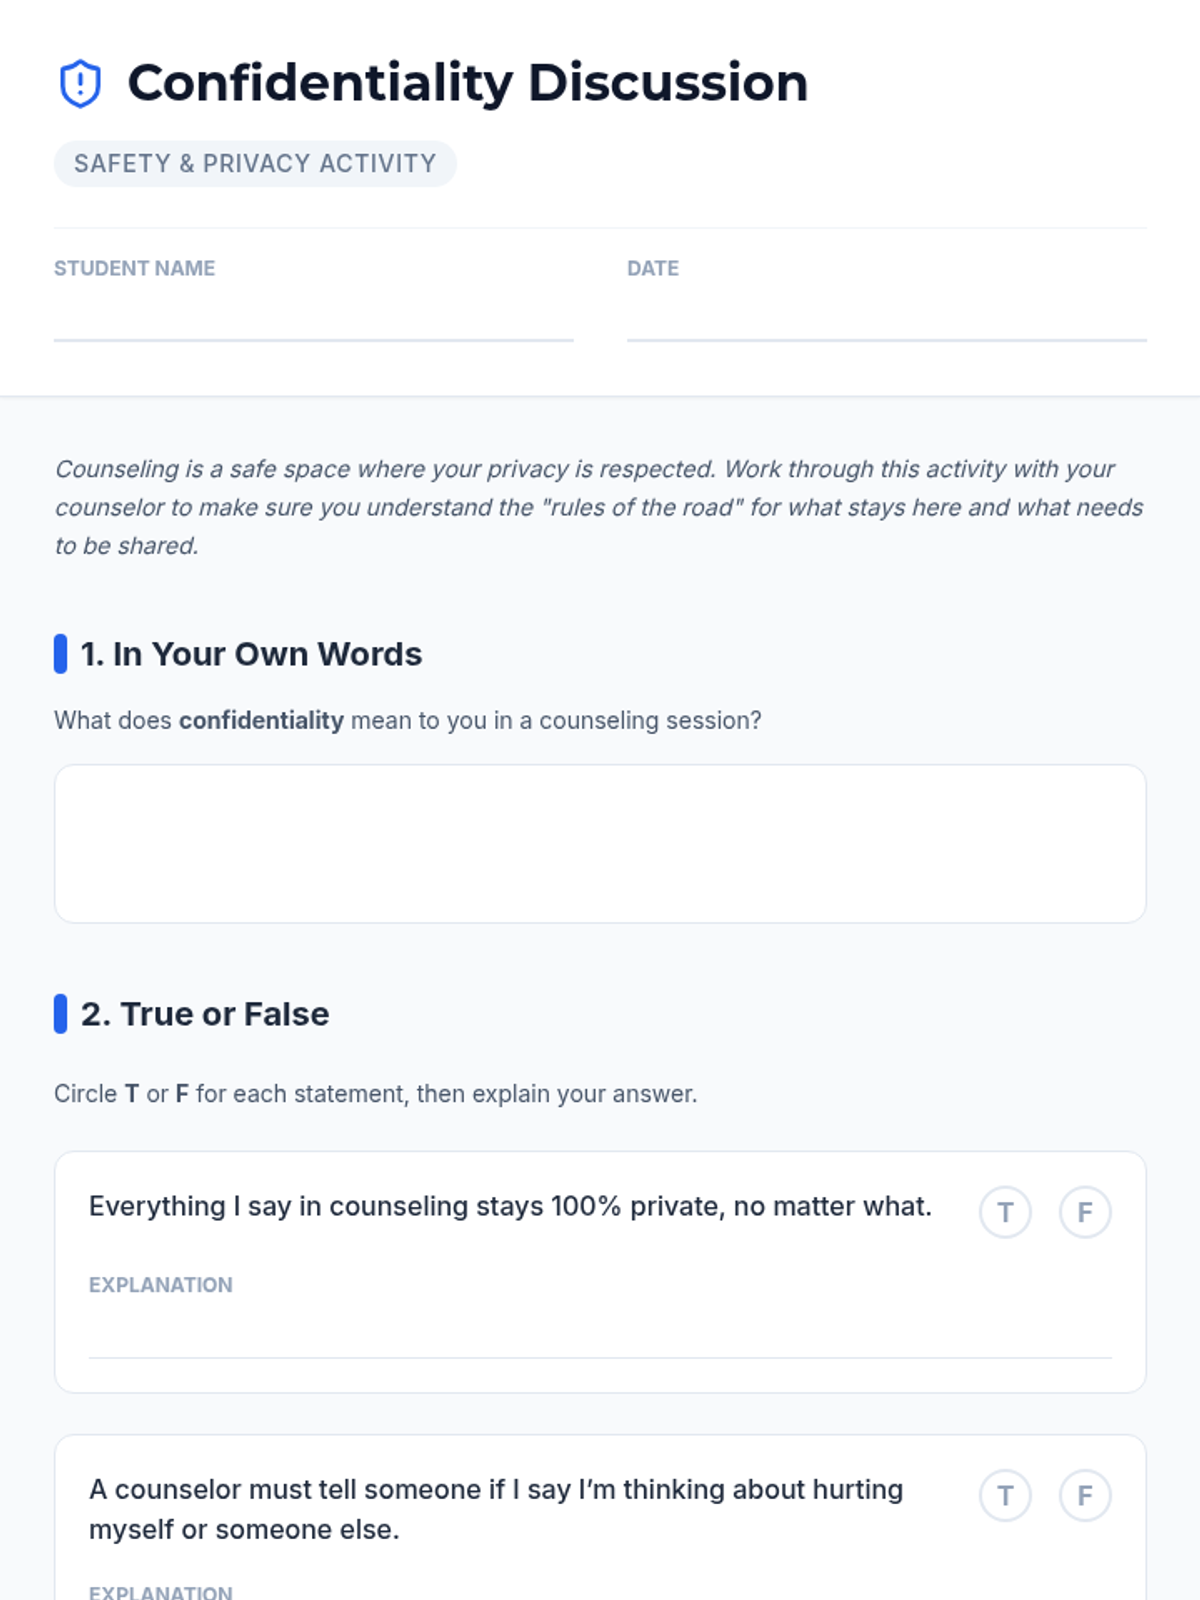The height and width of the screenshot is (1600, 1200).
Task: Click the blue marker beside In Your Own Words
Action: coord(60,654)
